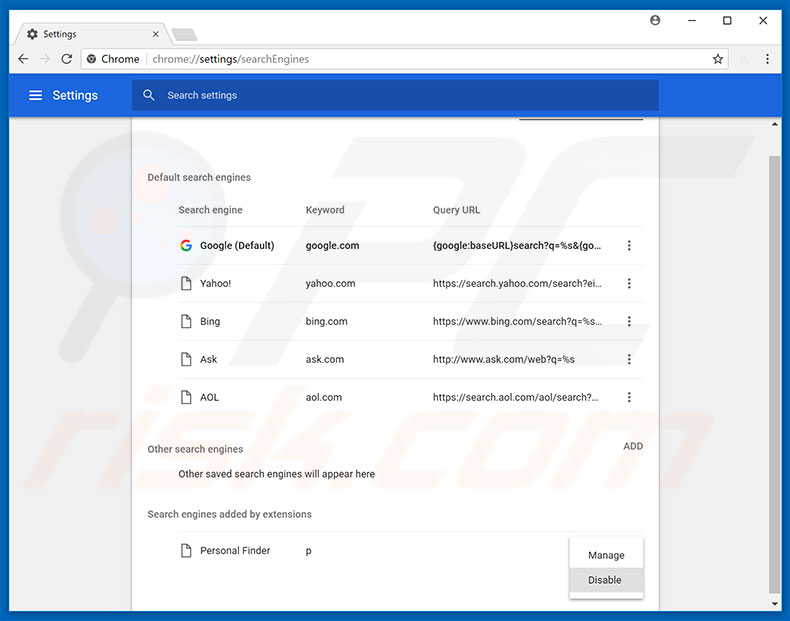Select the Settings tab
Image resolution: width=790 pixels, height=621 pixels.
click(x=91, y=34)
